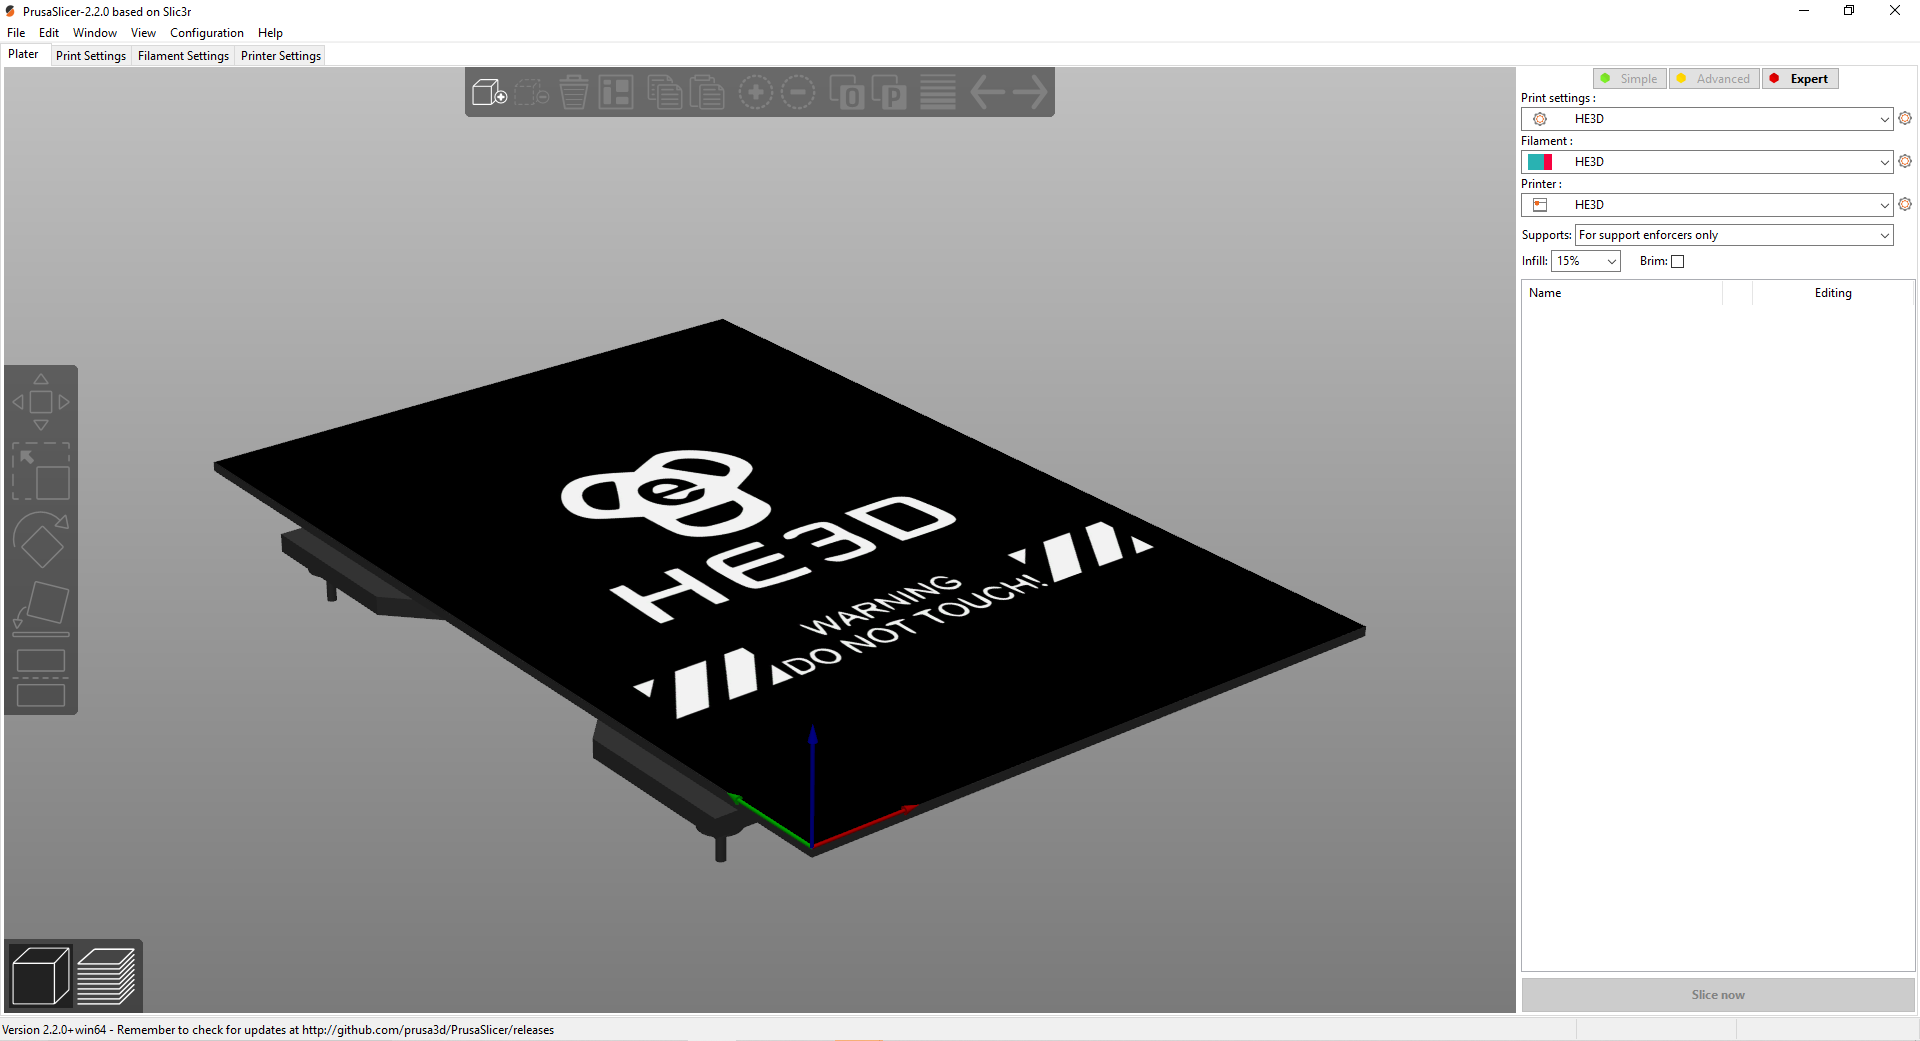The height and width of the screenshot is (1041, 1920).
Task: Edit Printer preset via gear icon
Action: click(1905, 204)
